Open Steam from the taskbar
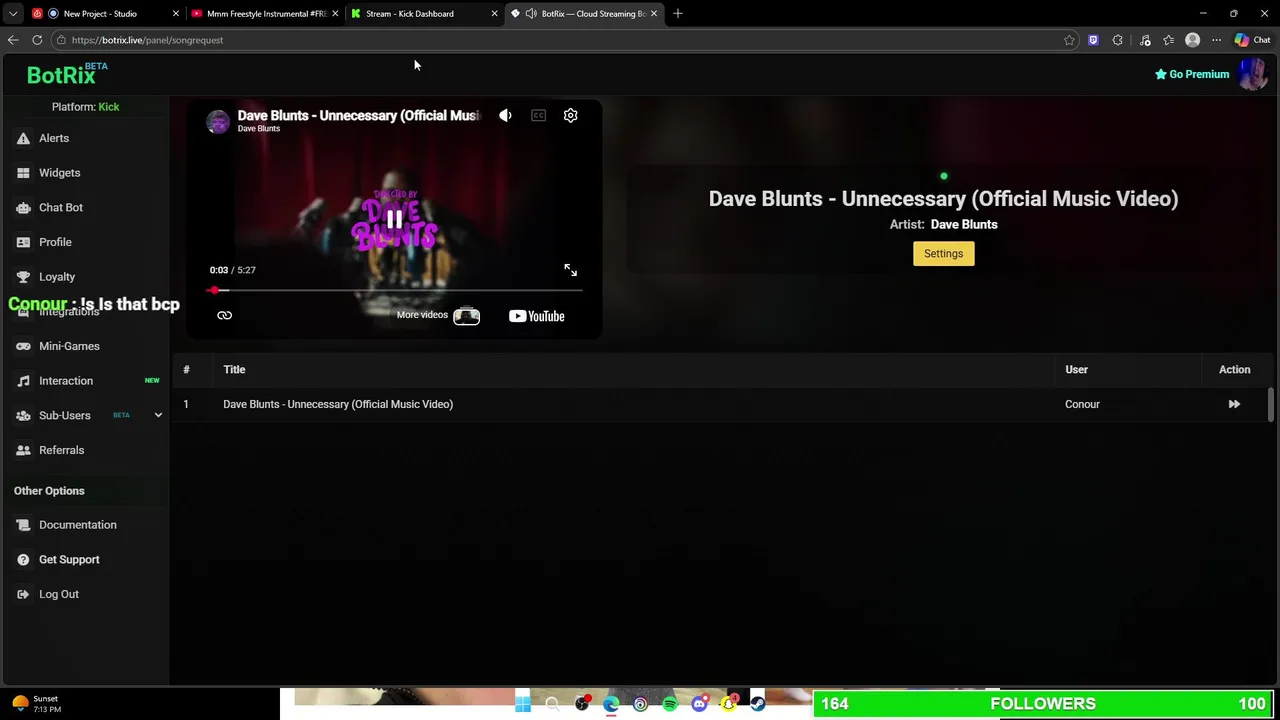1280x720 pixels. [x=758, y=704]
